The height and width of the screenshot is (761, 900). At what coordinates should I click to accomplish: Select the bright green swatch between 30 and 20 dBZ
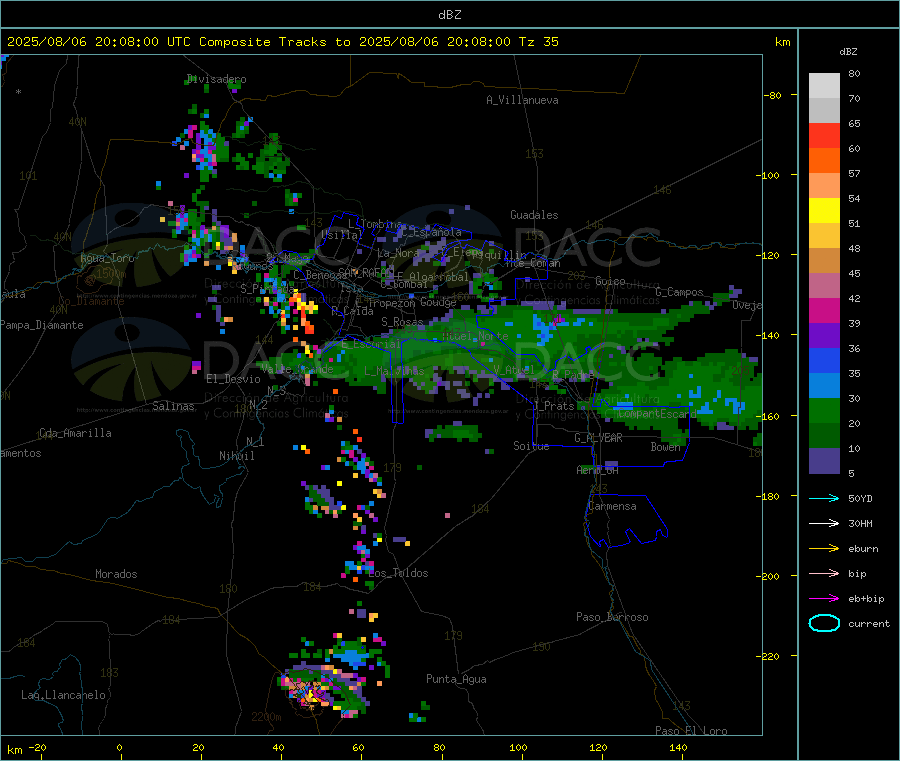pos(824,410)
